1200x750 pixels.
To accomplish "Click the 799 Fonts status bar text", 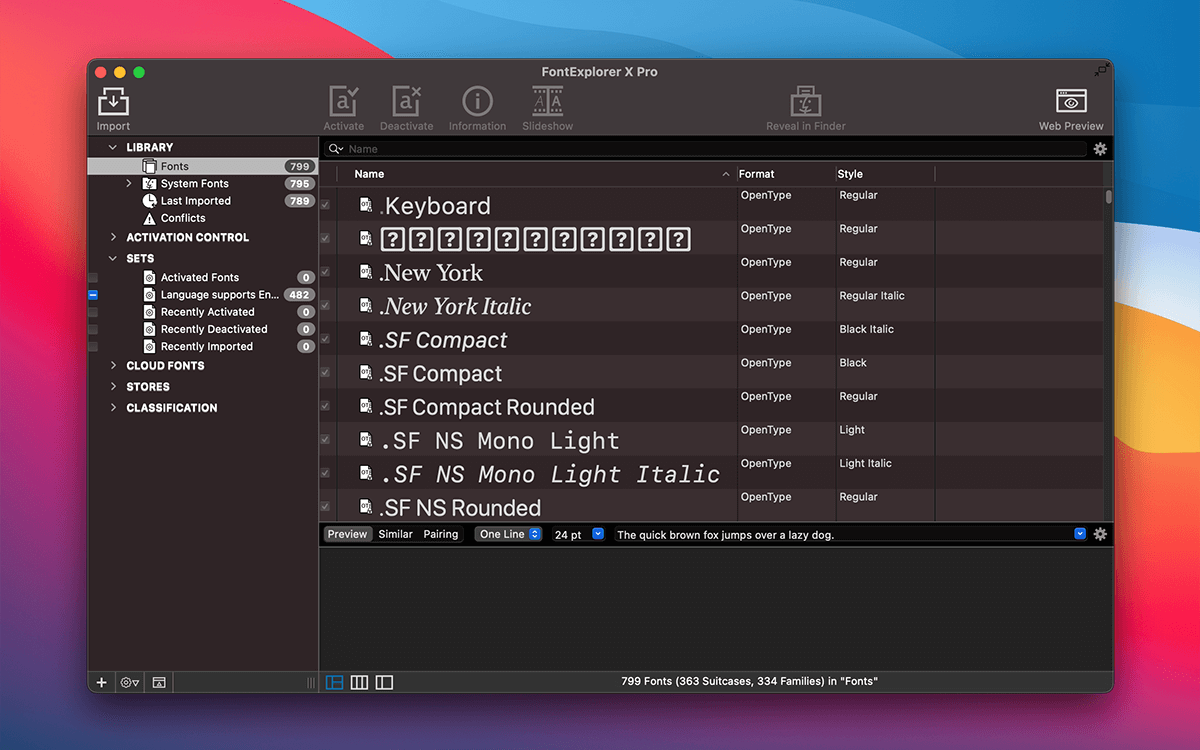I will click(750, 681).
